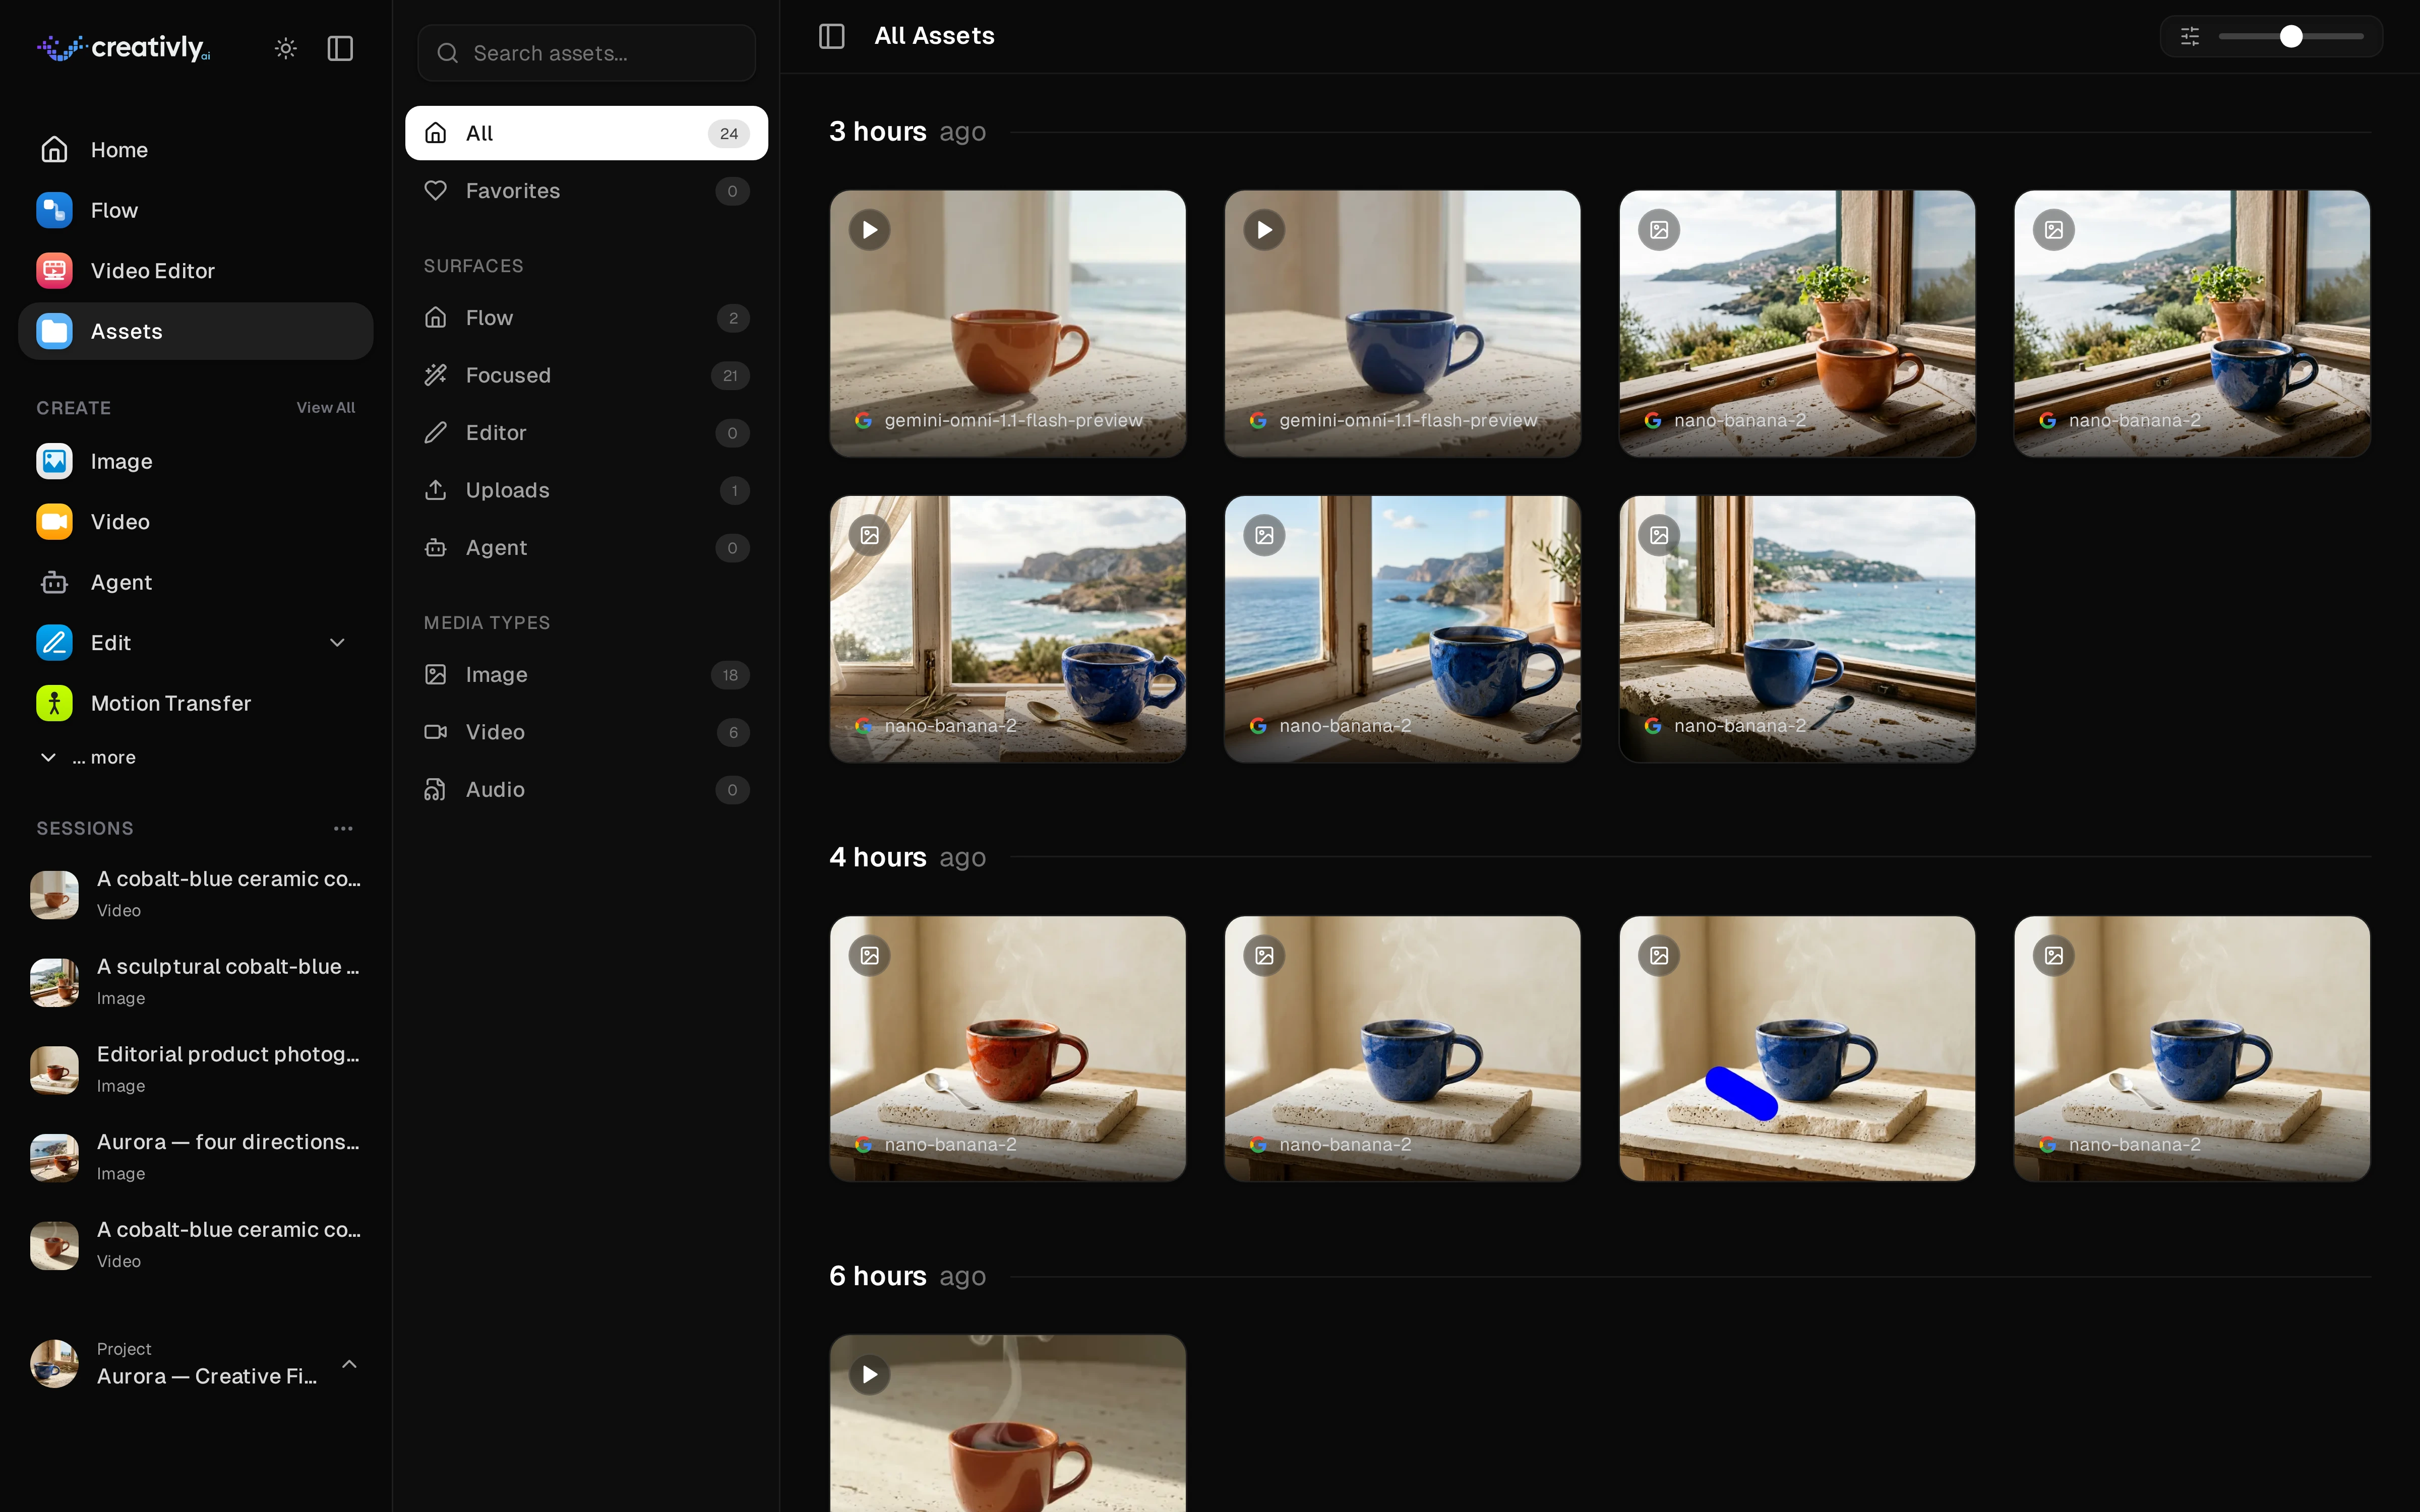Filter by Audio media type
The image size is (2420, 1512).
pyautogui.click(x=587, y=790)
